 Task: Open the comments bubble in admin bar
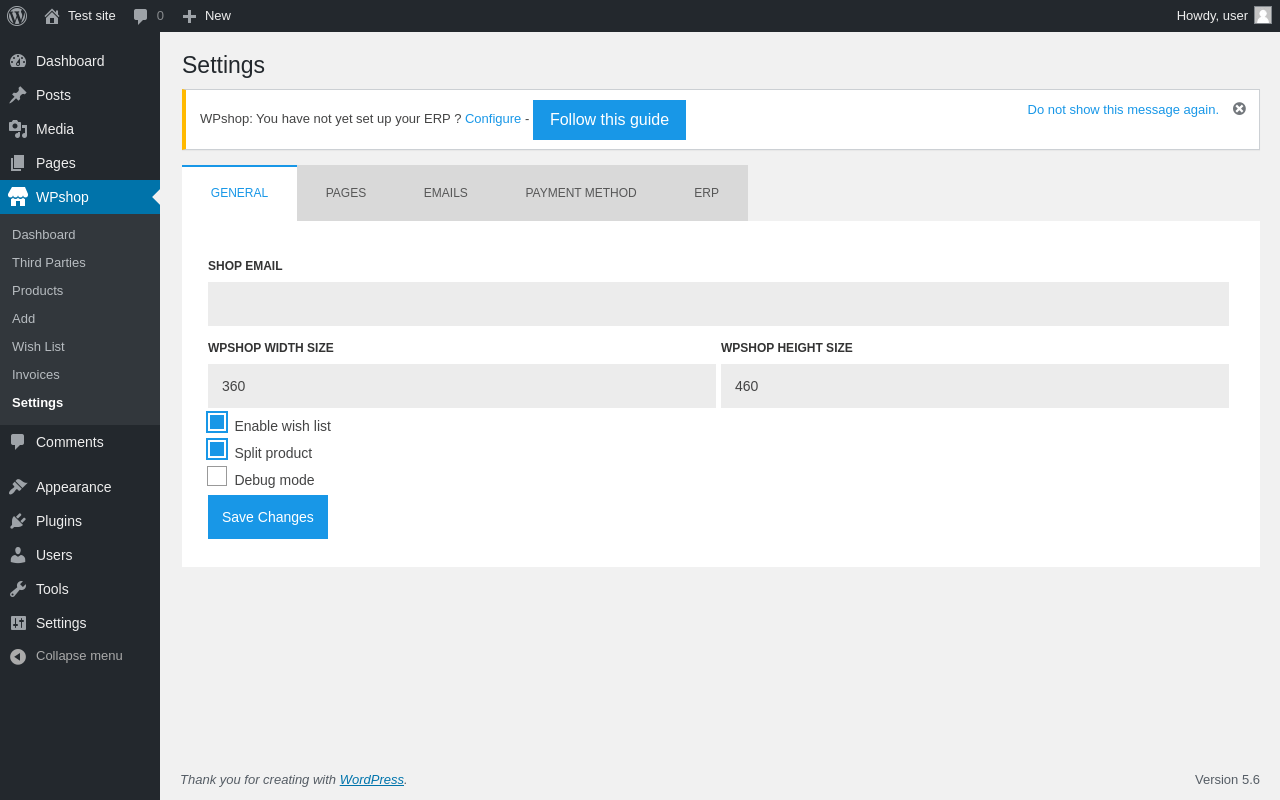click(x=140, y=16)
